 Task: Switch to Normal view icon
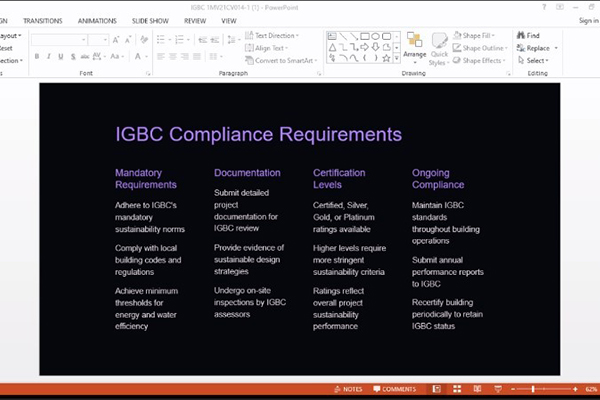[x=437, y=389]
